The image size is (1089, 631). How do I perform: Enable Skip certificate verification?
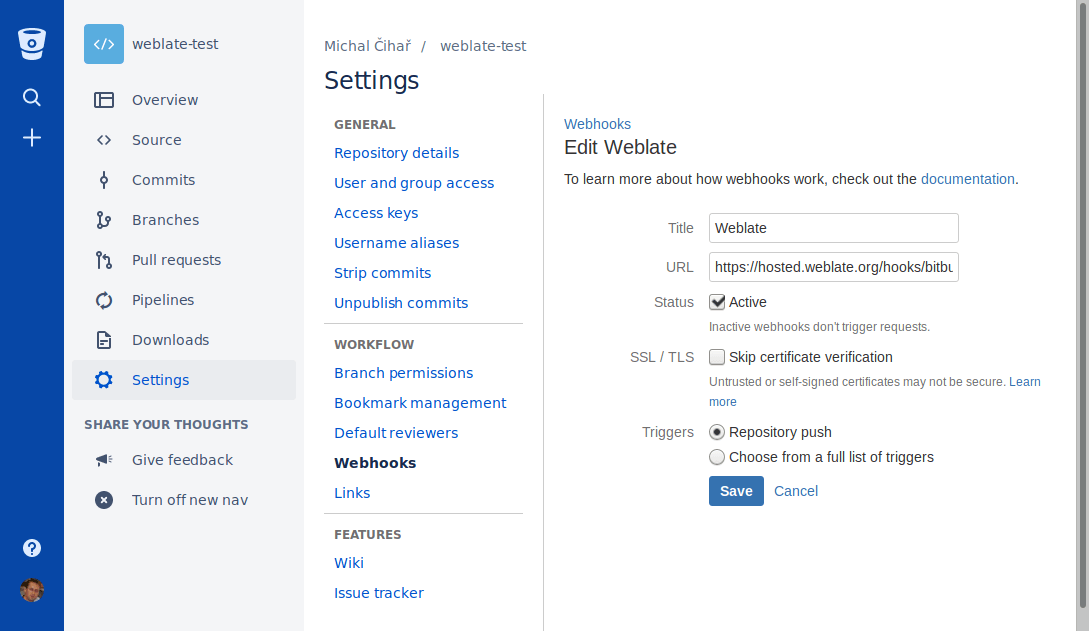point(716,356)
